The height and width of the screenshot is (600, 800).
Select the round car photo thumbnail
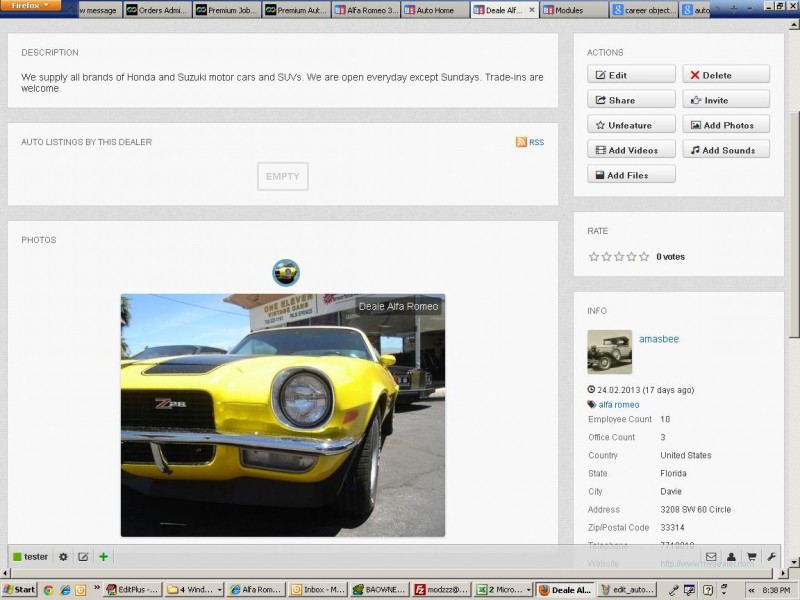pyautogui.click(x=286, y=272)
